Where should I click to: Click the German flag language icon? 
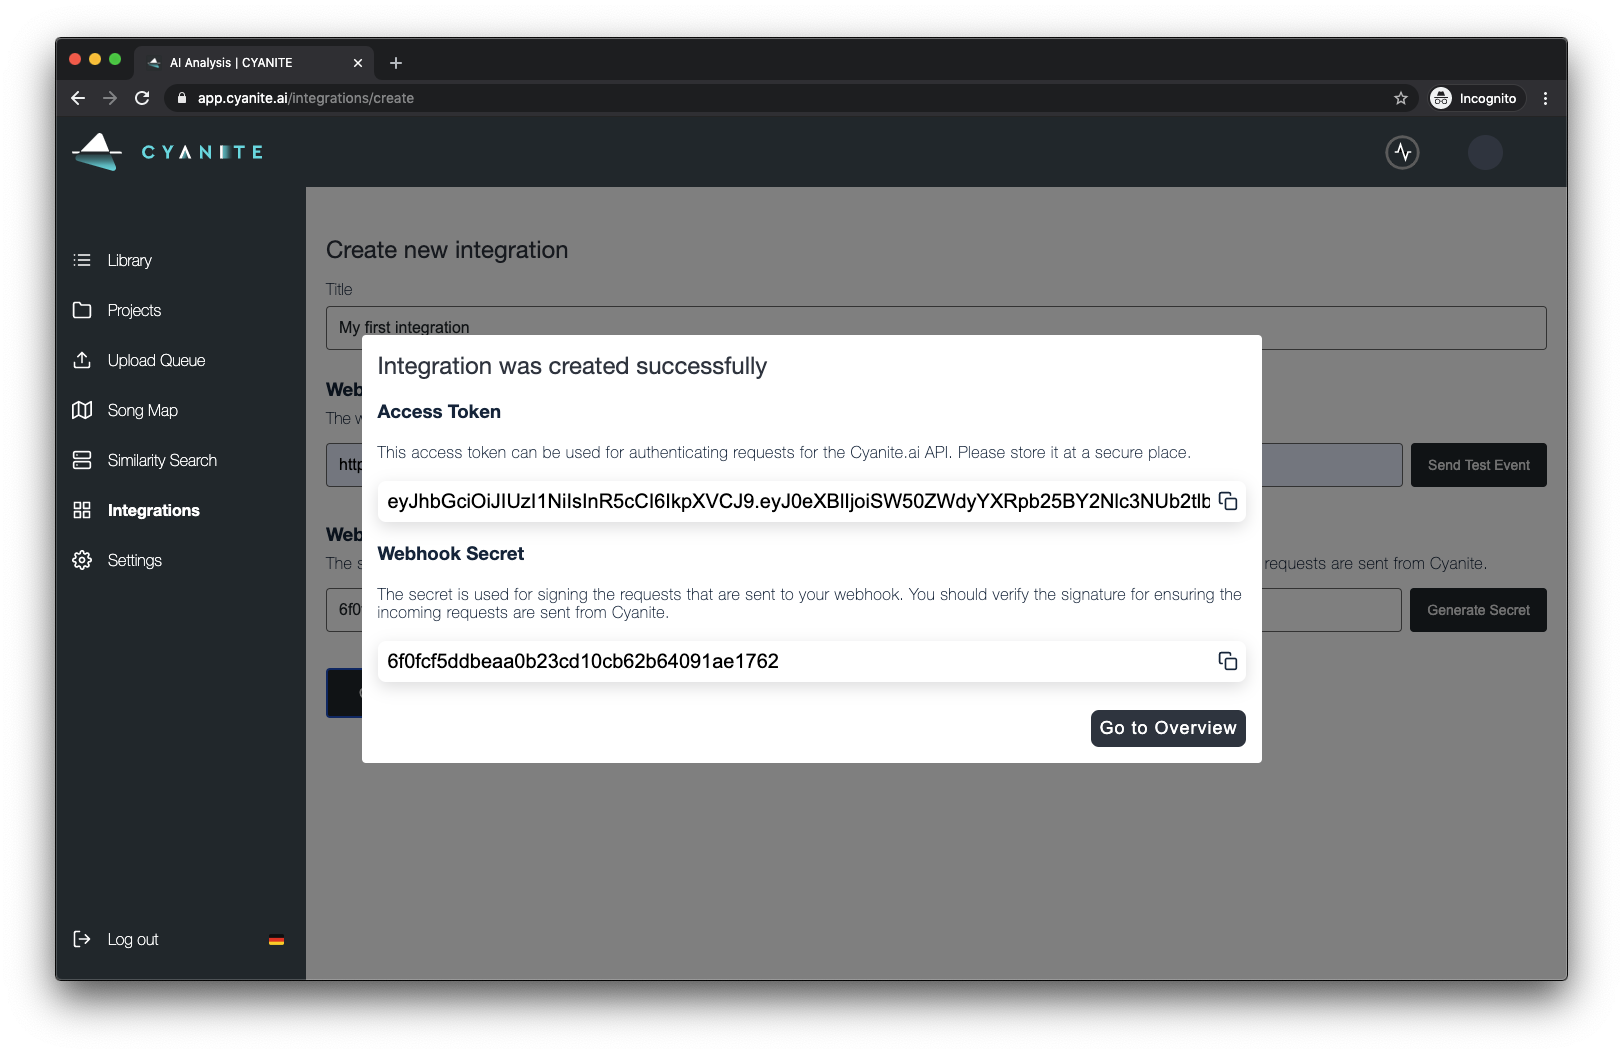tap(277, 939)
